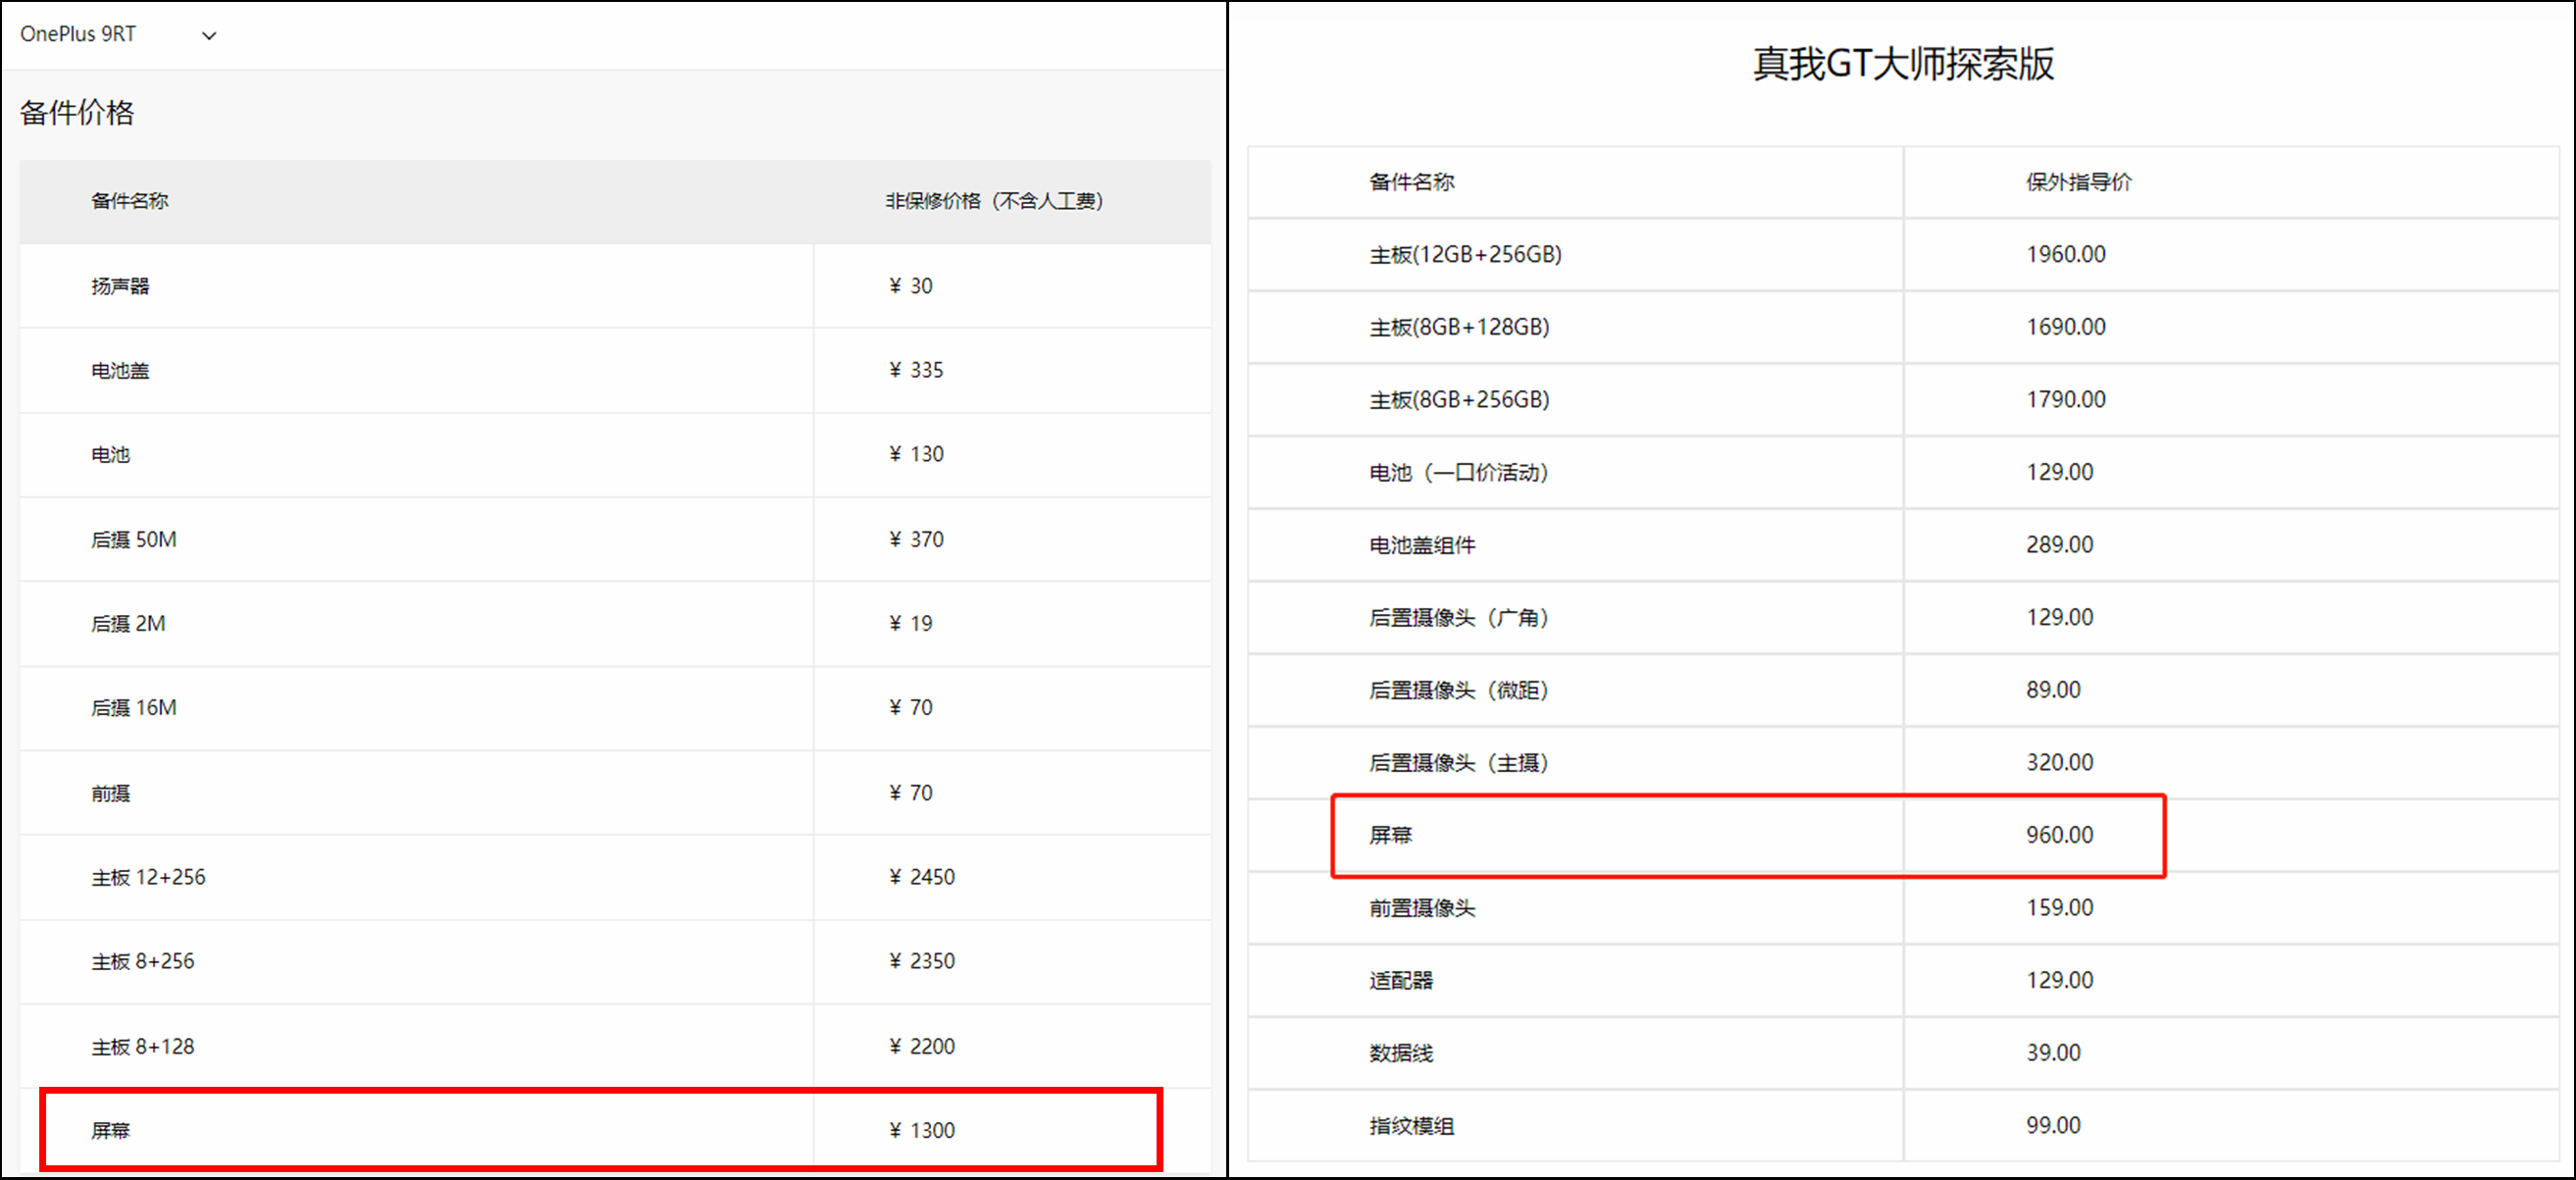
Task: Click the 129.00 price for 适配器
Action: tap(2060, 981)
